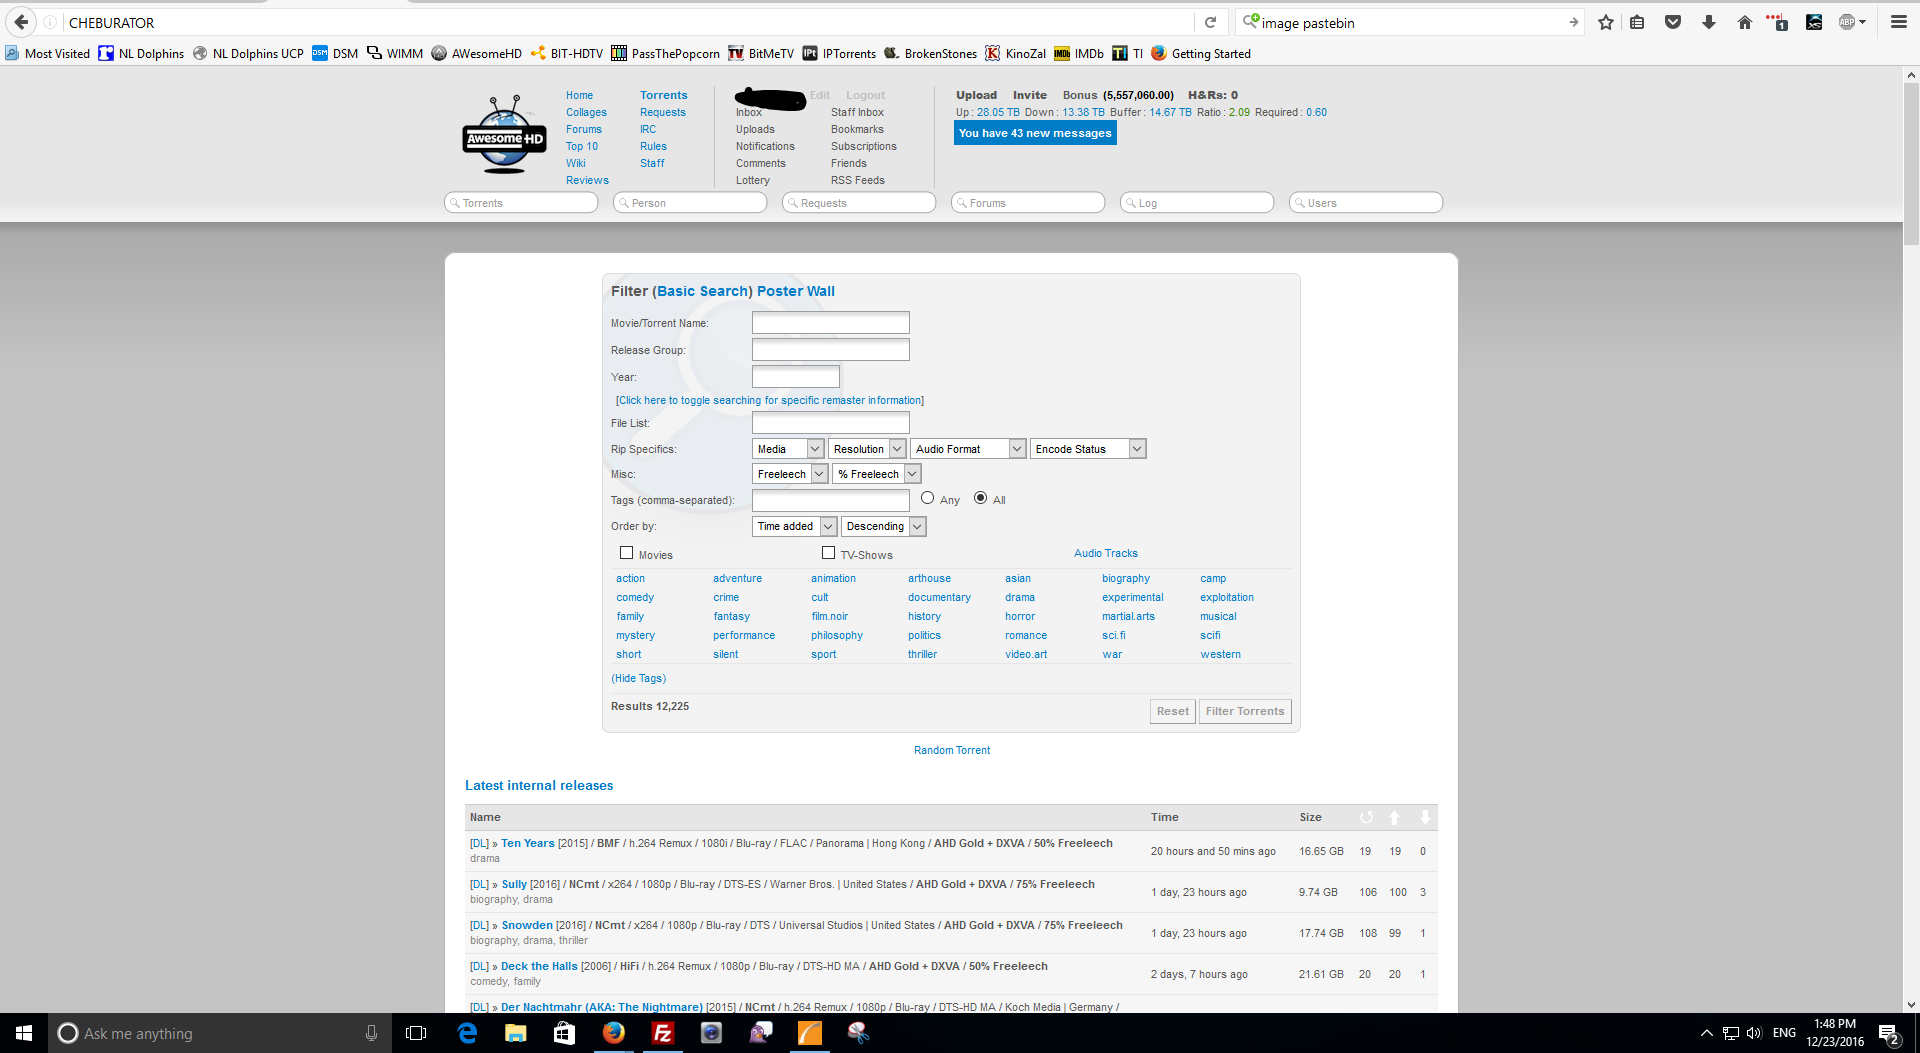Image resolution: width=1920 pixels, height=1053 pixels.
Task: Switch to Firefox taskbar icon
Action: [x=613, y=1033]
